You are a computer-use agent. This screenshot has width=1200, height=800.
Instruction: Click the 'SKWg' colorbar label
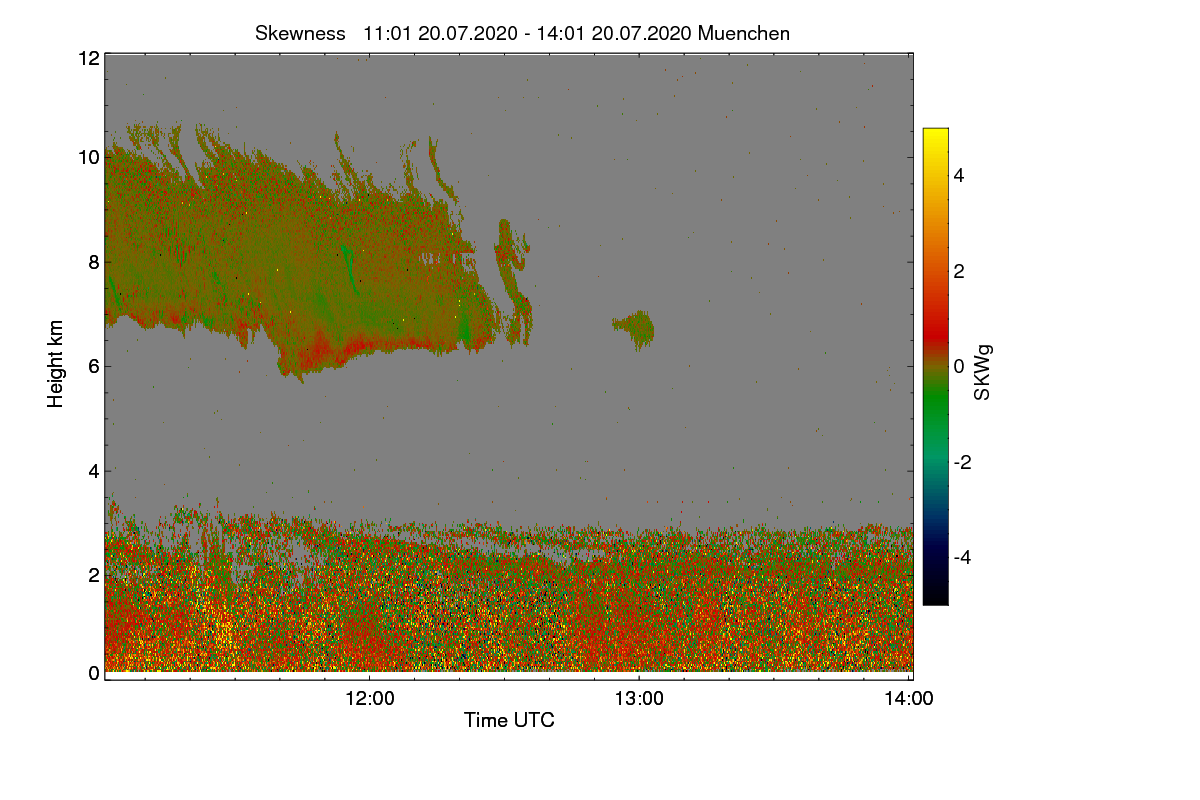983,372
